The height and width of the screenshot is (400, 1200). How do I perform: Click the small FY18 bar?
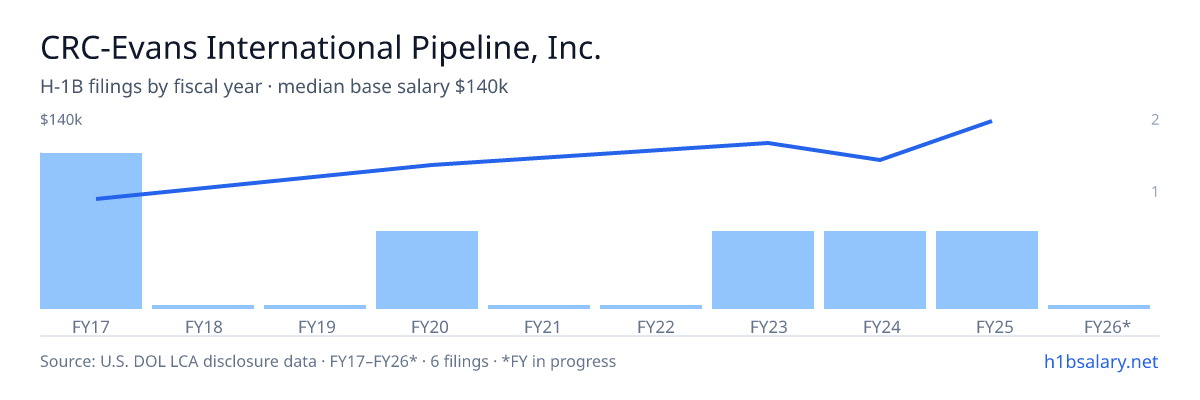pos(203,307)
